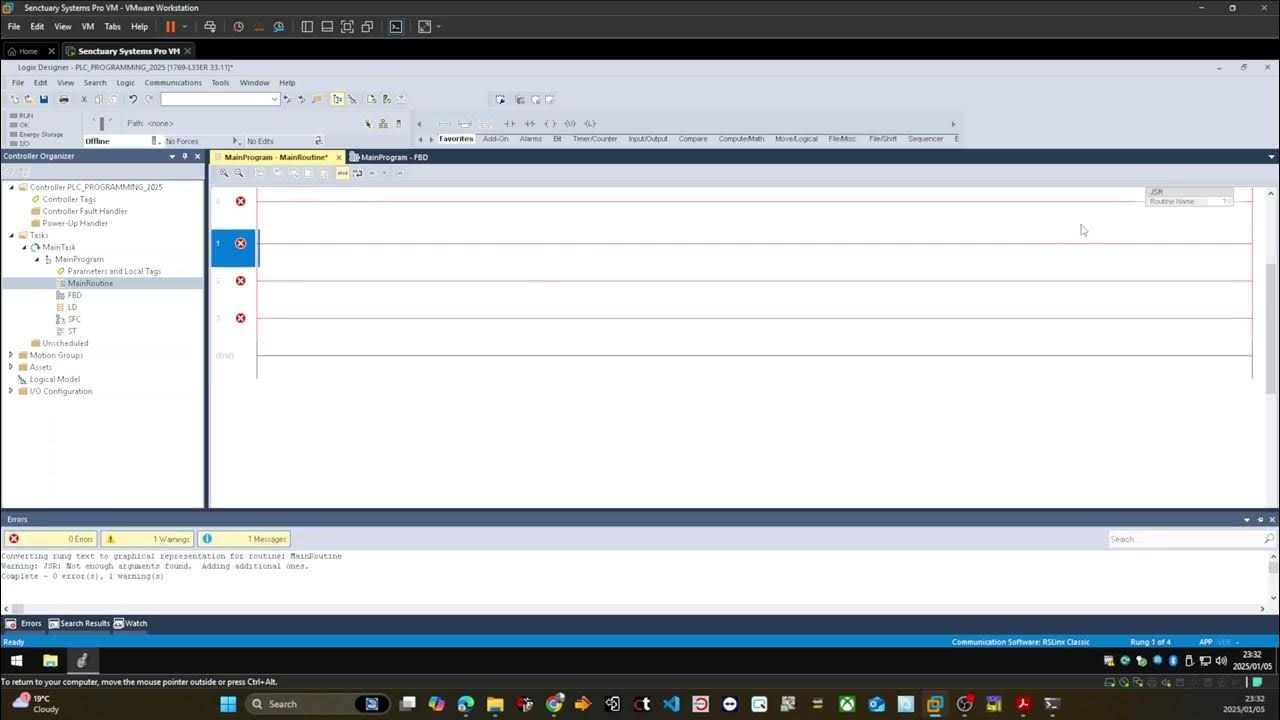Viewport: 1280px width, 720px height.
Task: Expand the Assets node
Action: (x=11, y=367)
